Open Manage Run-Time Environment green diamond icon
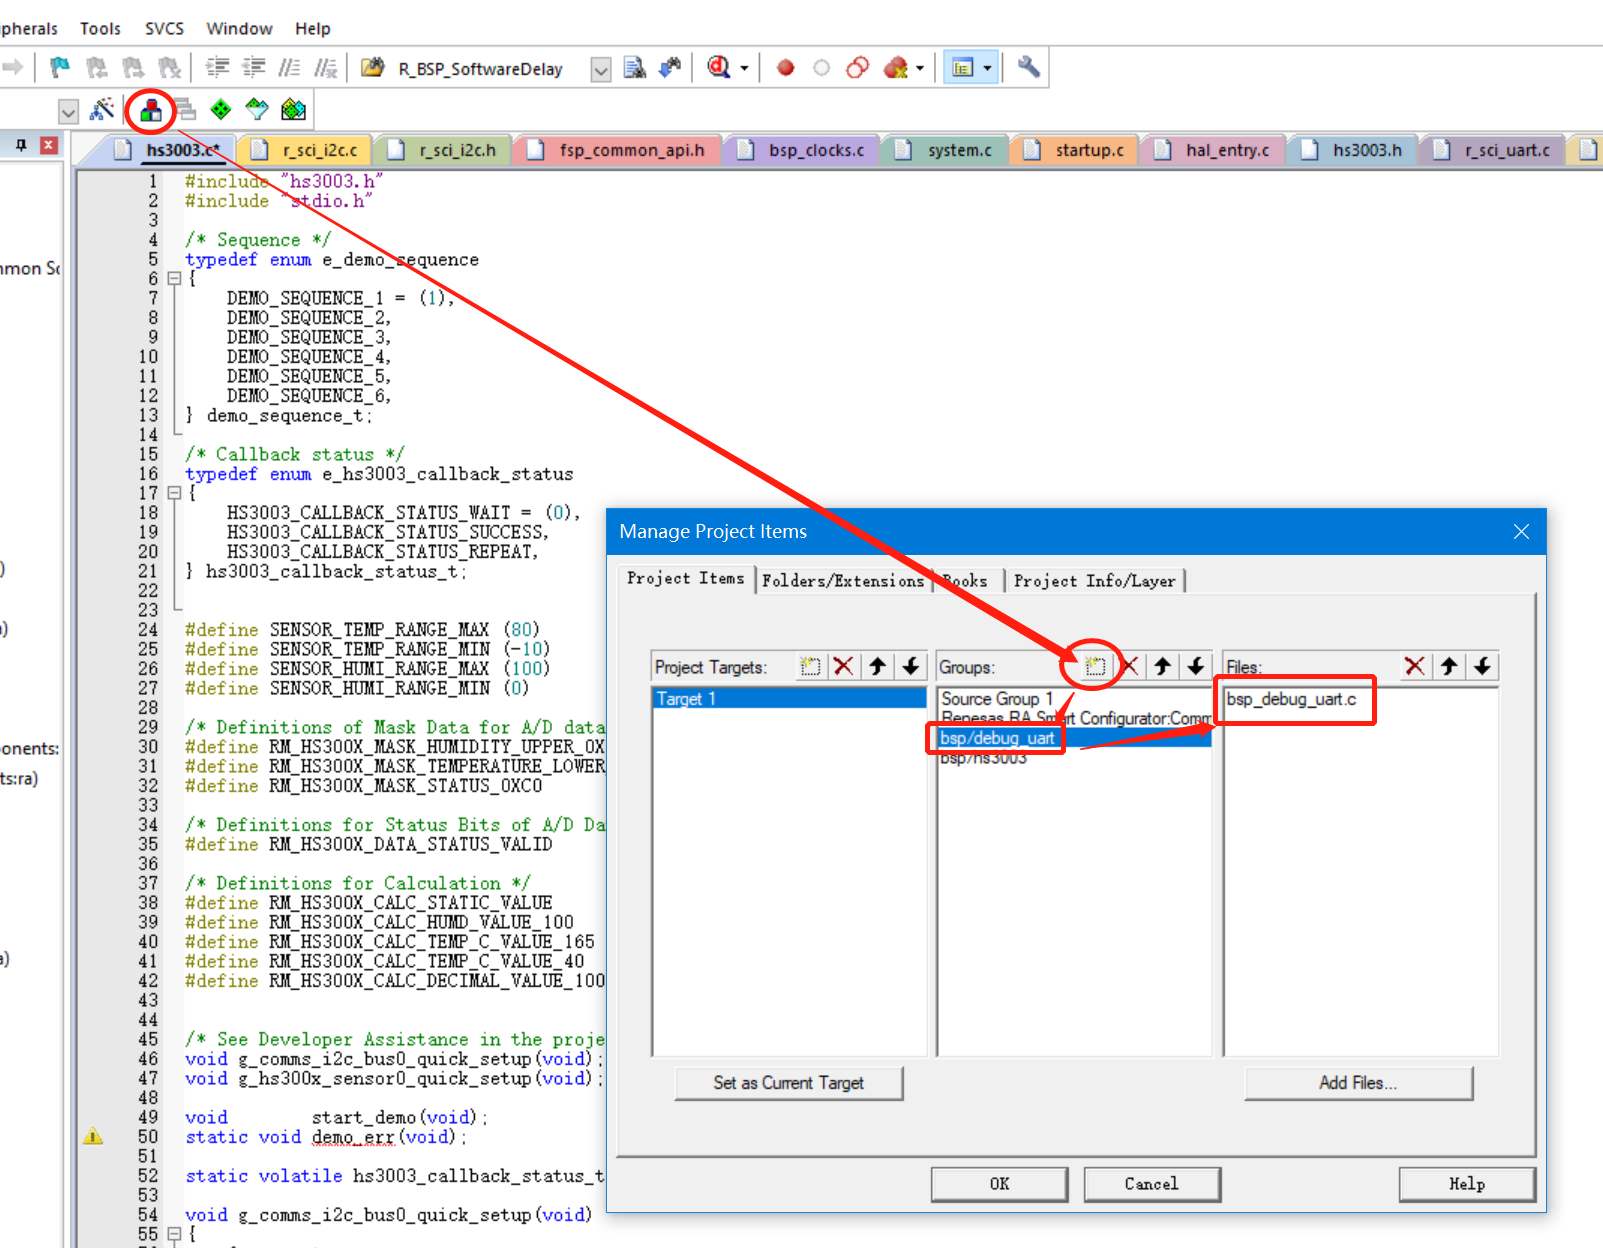 click(x=220, y=109)
